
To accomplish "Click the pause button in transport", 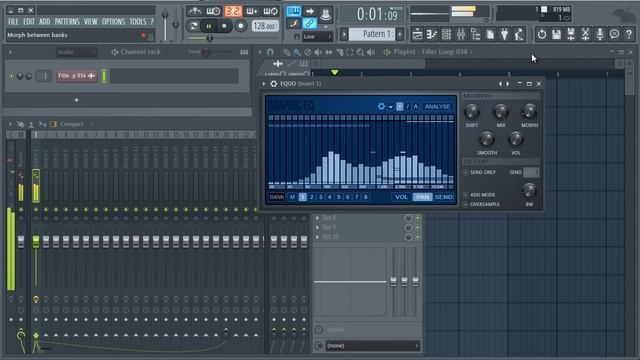I will tap(209, 26).
